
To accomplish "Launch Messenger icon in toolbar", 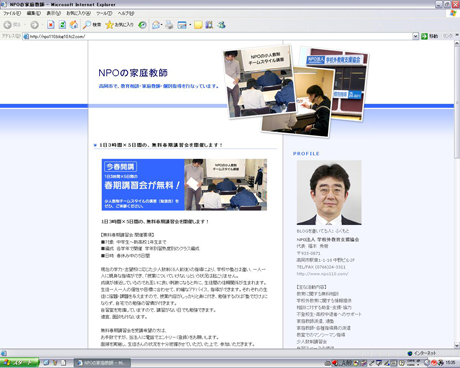I will click(221, 25).
